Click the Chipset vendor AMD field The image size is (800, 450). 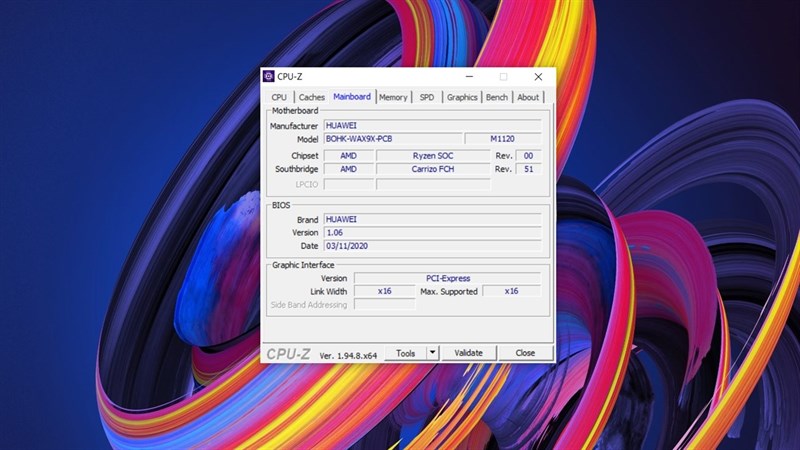point(348,156)
